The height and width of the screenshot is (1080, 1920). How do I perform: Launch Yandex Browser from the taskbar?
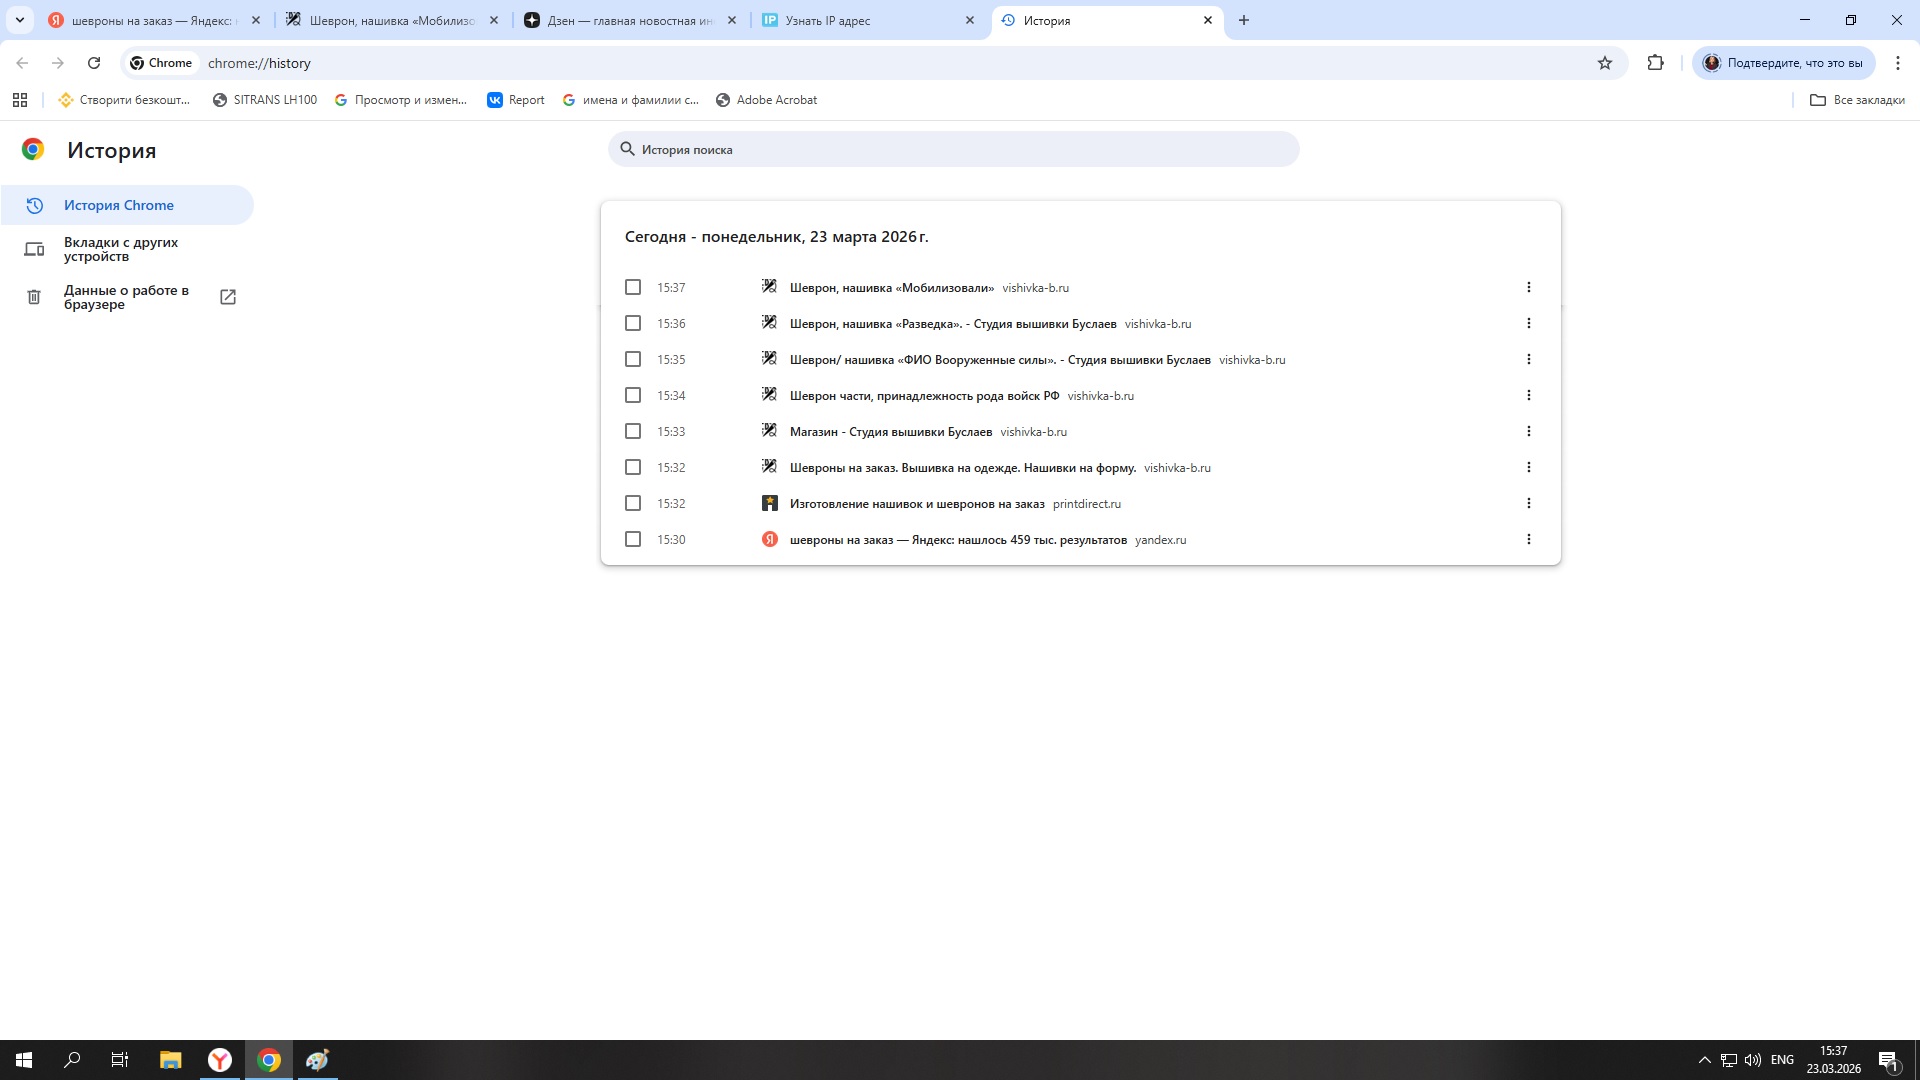(220, 1060)
